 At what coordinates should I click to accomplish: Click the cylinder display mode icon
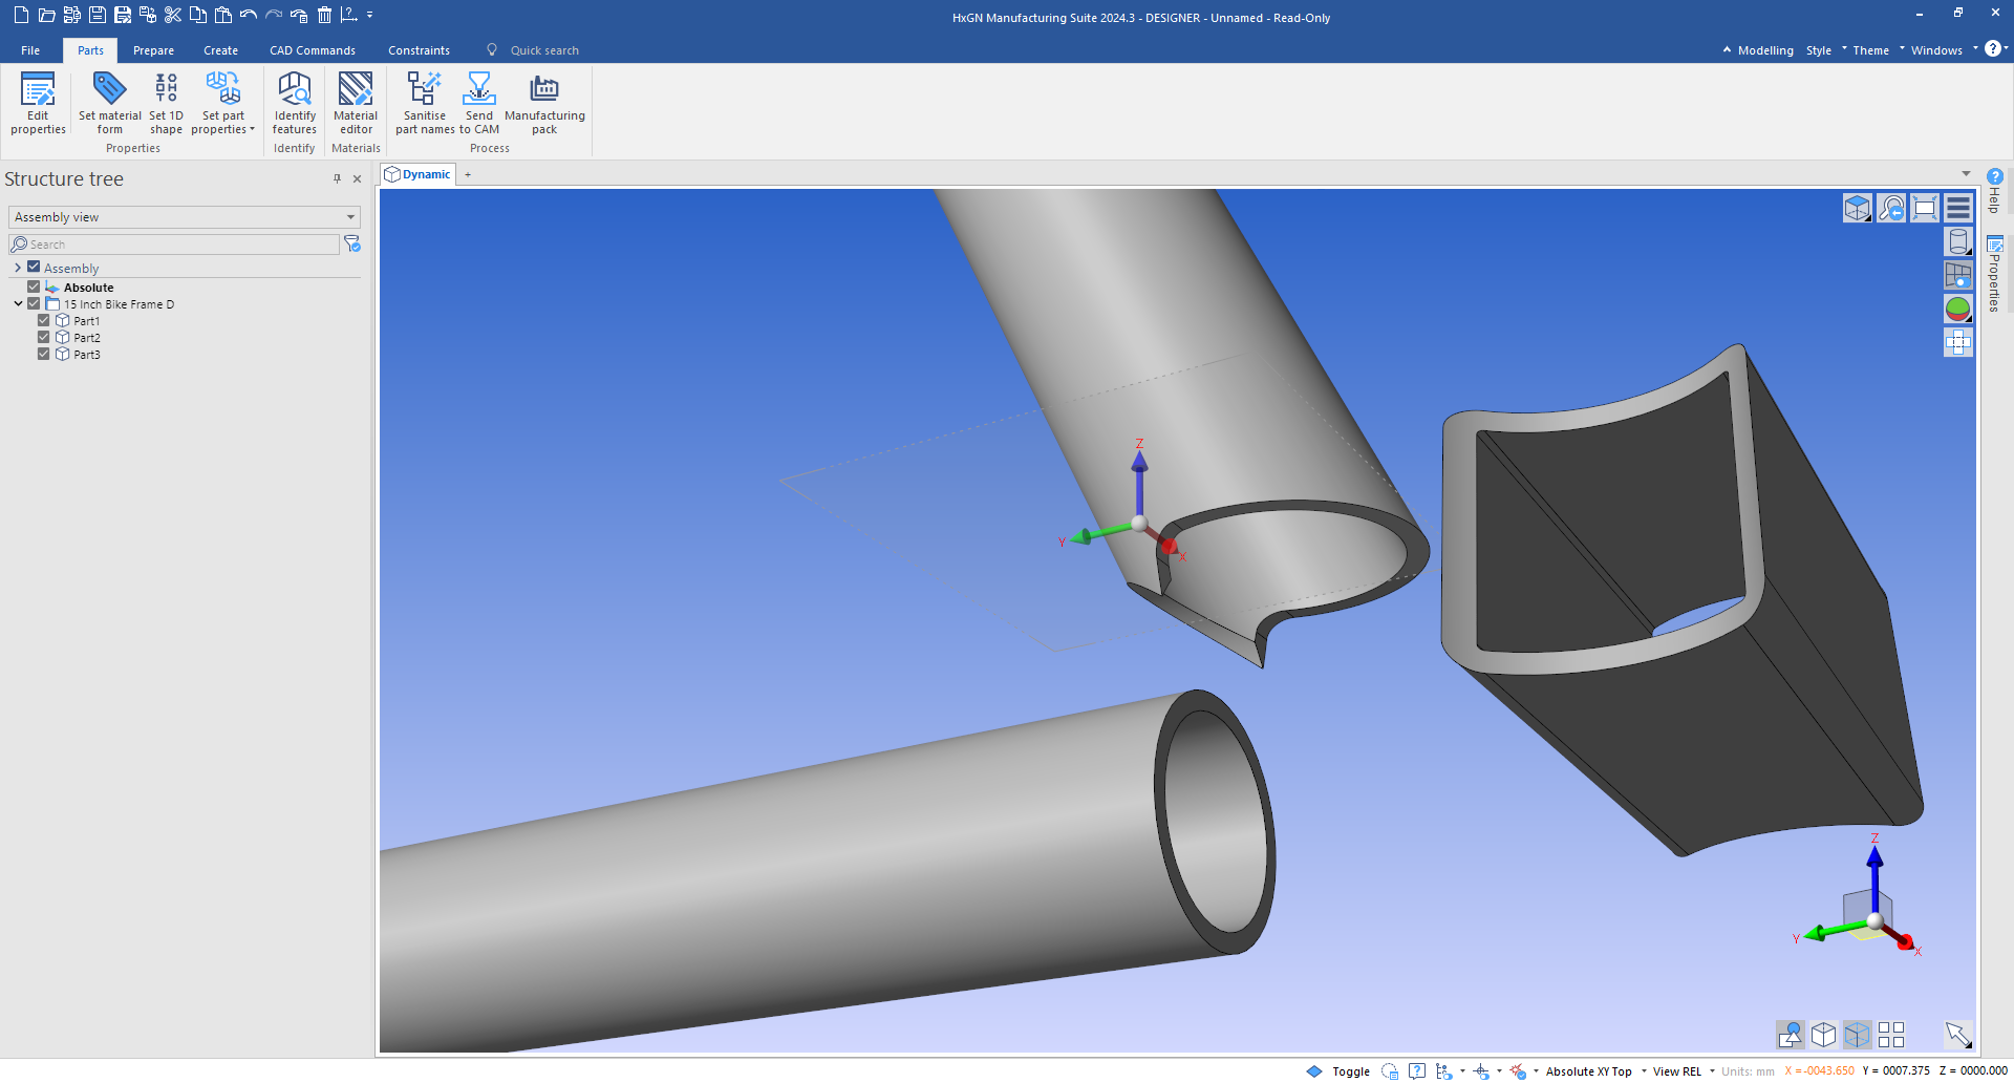pyautogui.click(x=1958, y=241)
